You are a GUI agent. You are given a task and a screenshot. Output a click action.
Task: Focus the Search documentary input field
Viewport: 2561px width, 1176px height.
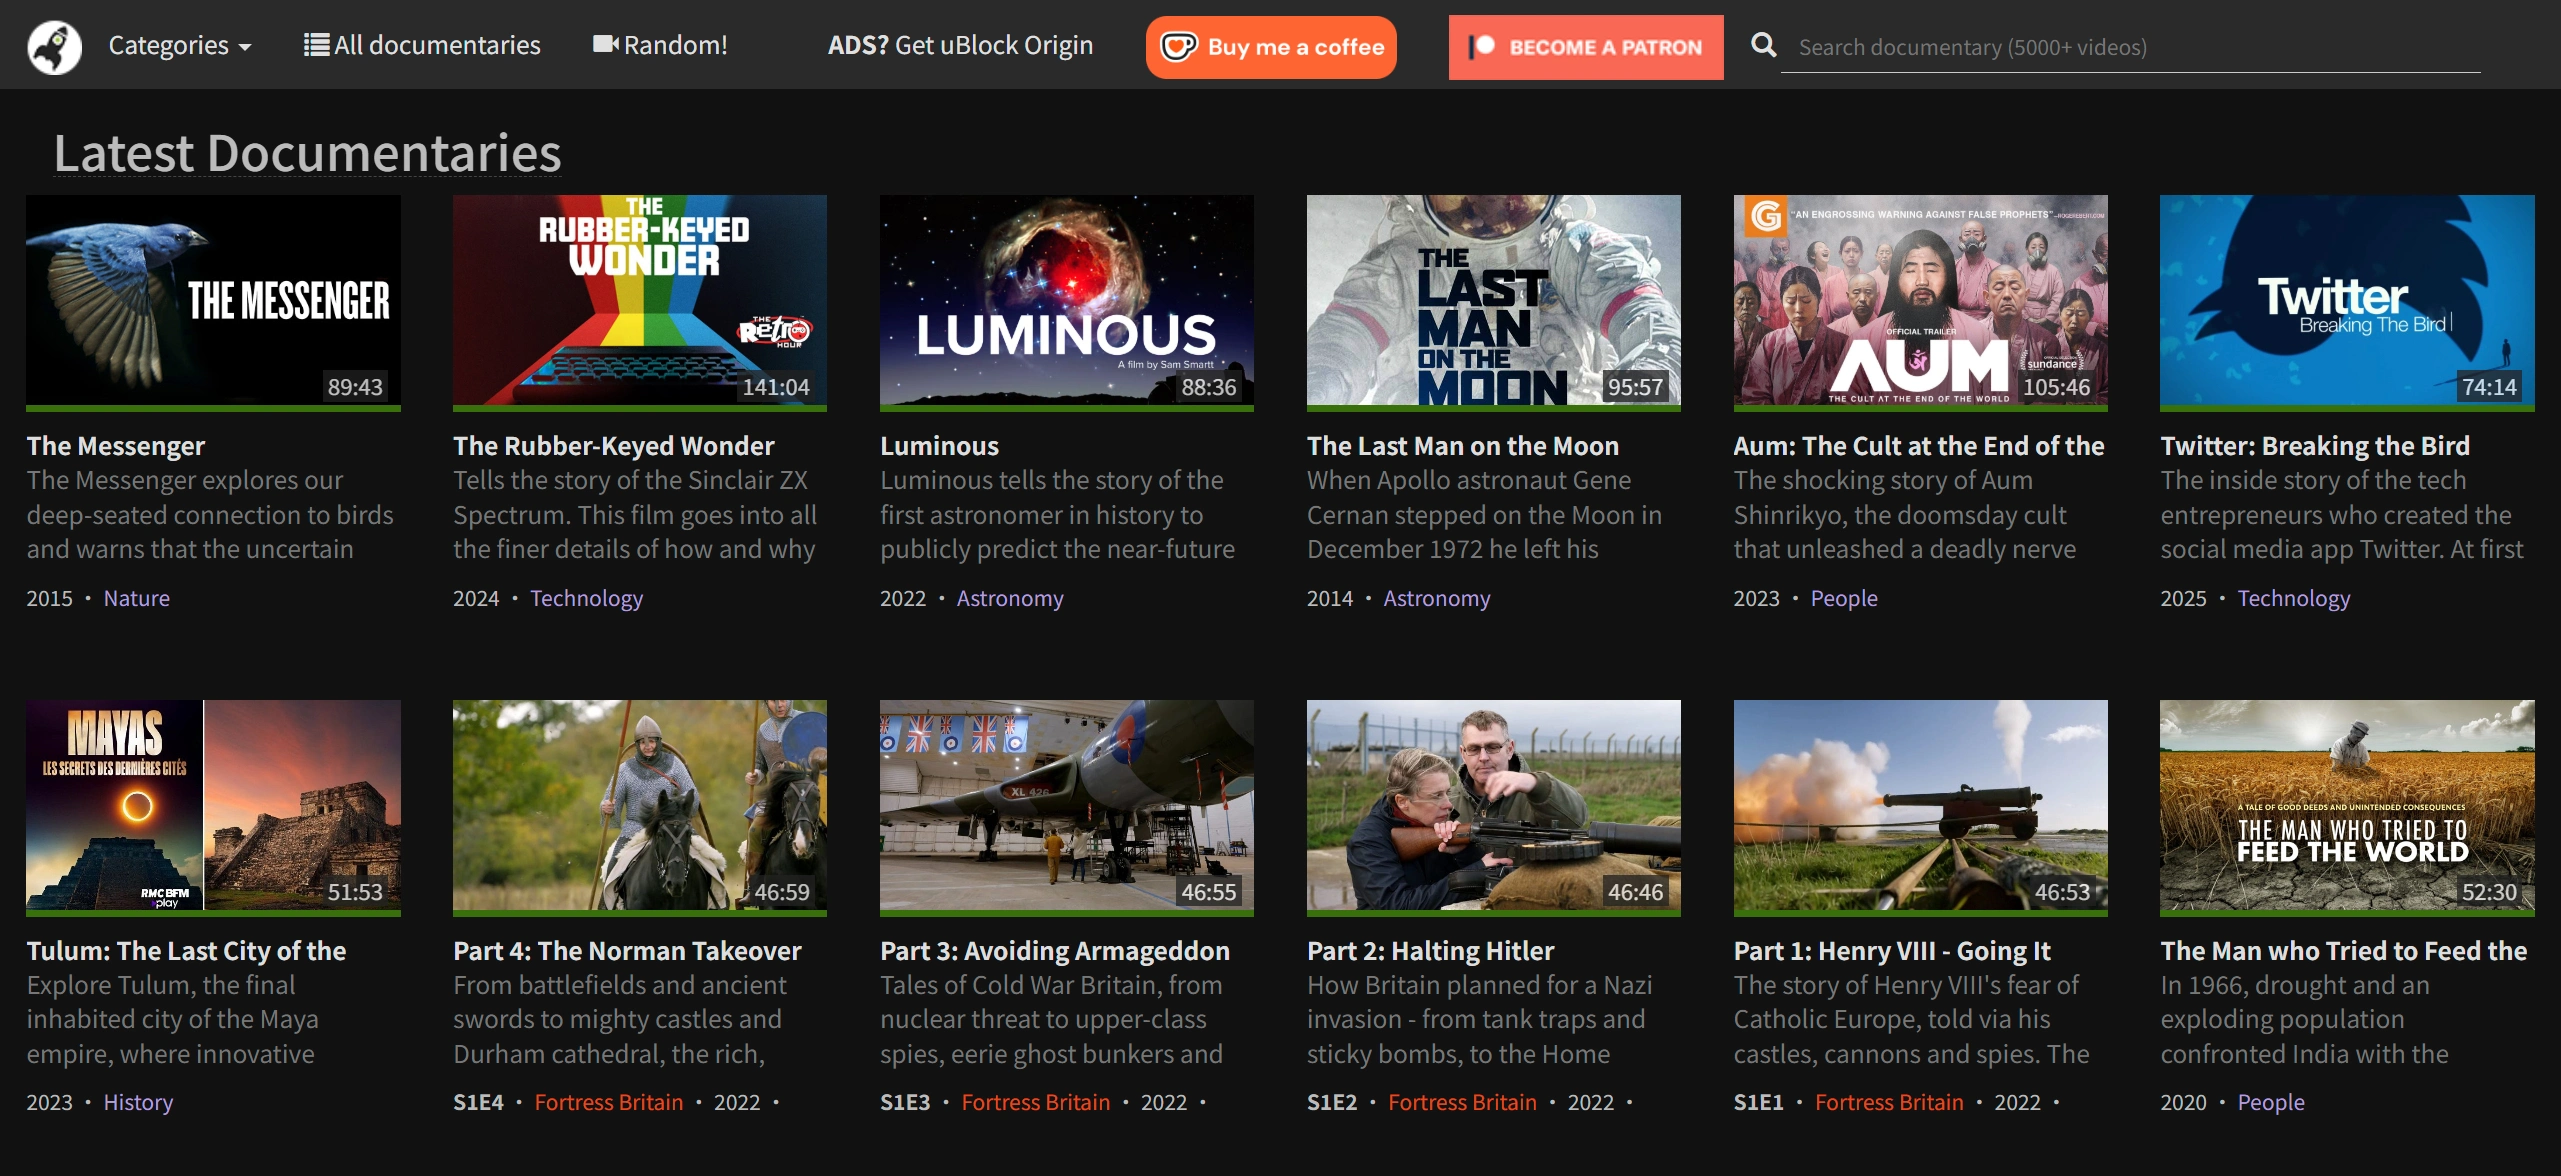coord(2130,47)
